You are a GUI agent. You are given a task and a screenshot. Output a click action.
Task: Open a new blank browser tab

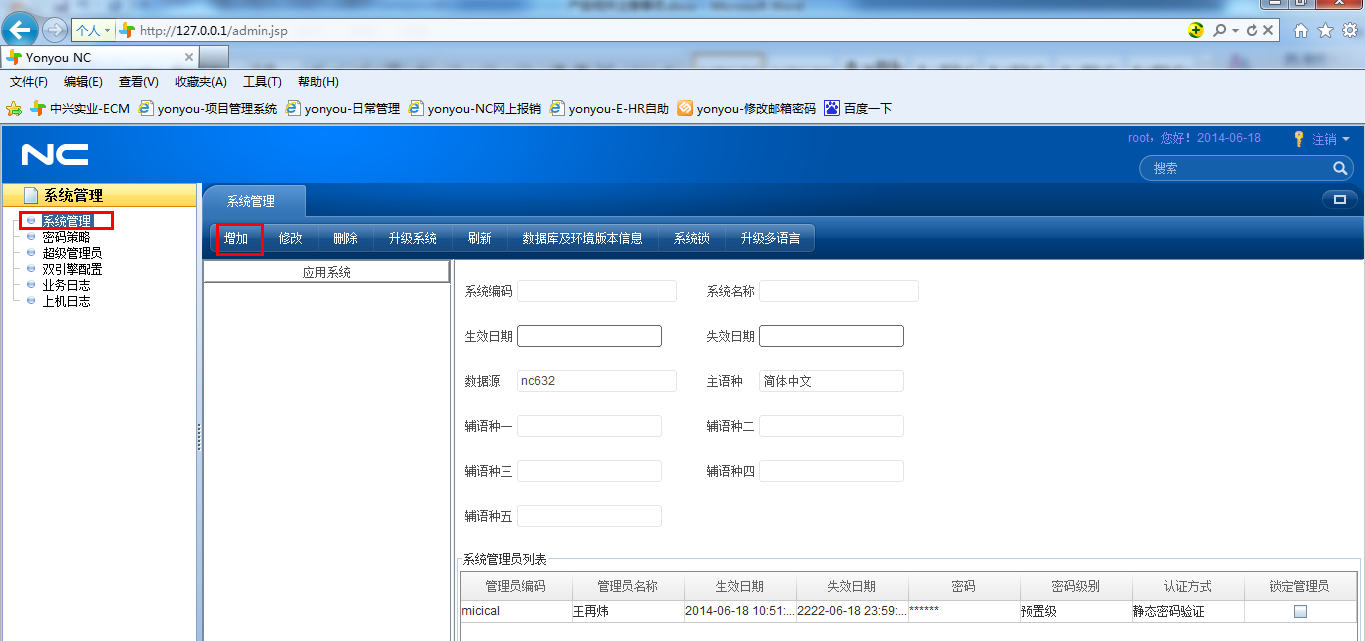[214, 57]
